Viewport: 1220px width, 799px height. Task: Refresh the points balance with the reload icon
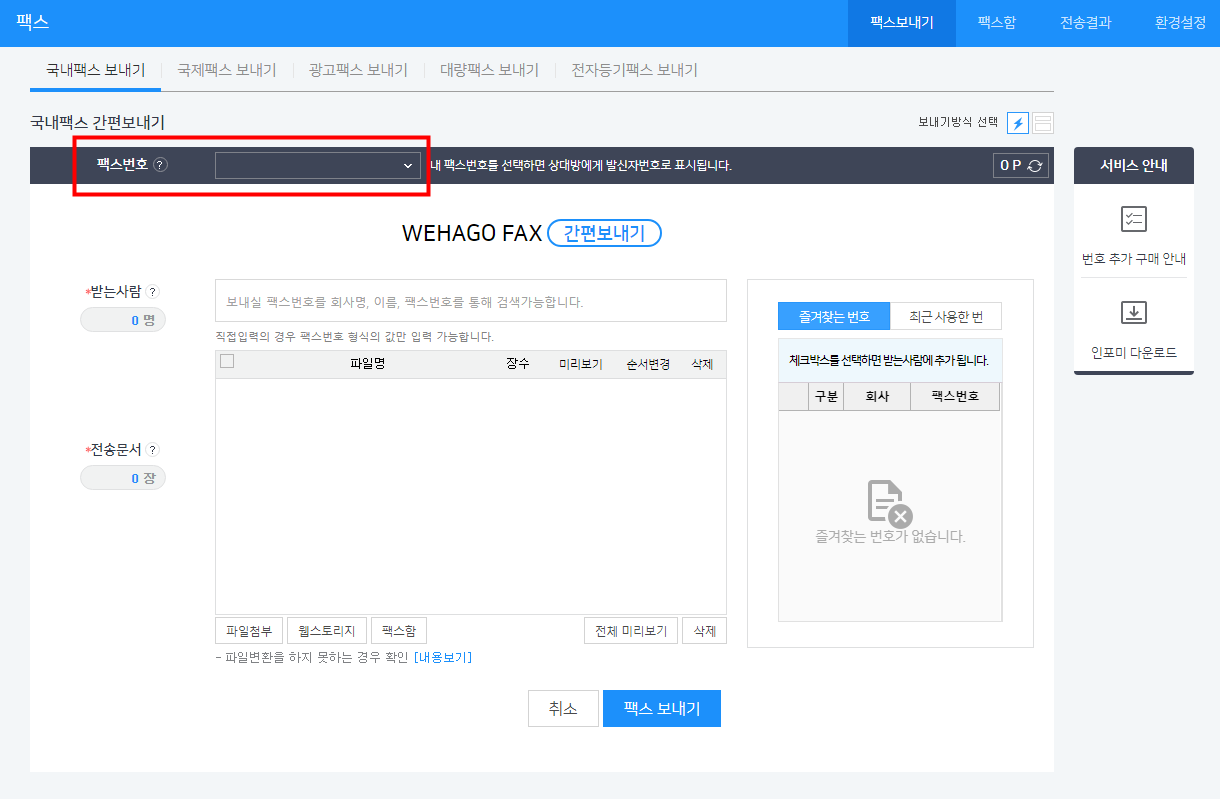1034,166
